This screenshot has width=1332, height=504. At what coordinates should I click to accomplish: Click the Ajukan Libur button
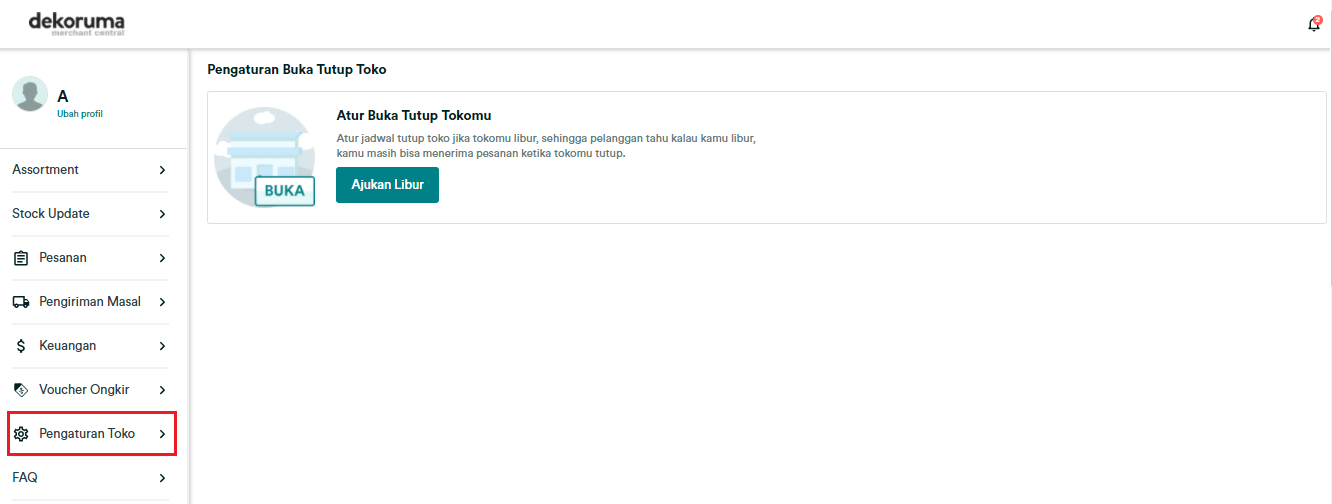(387, 185)
